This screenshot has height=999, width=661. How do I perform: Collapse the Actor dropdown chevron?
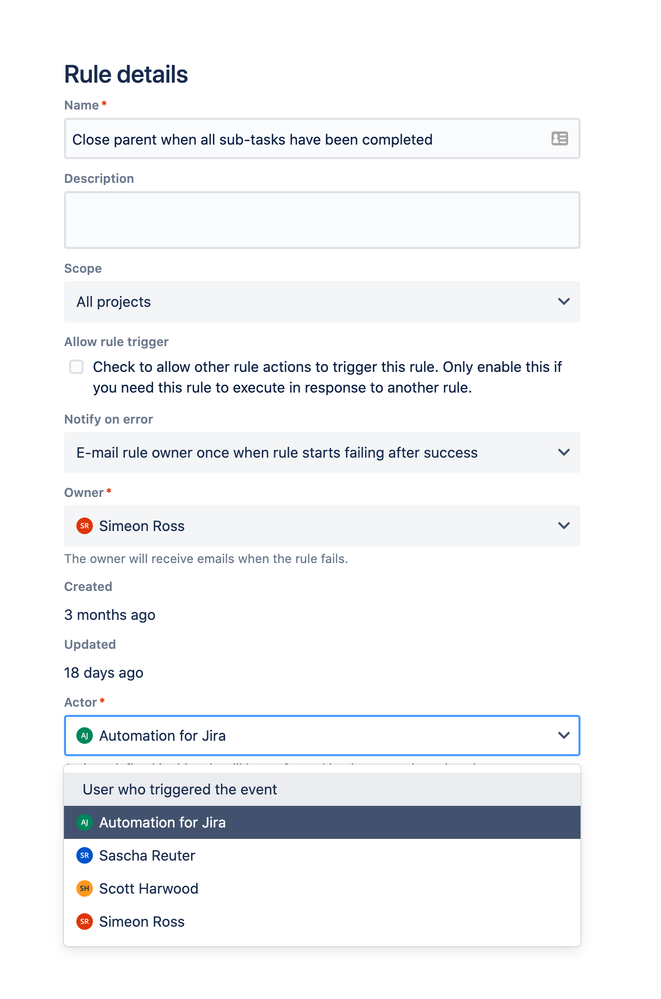[x=564, y=736]
